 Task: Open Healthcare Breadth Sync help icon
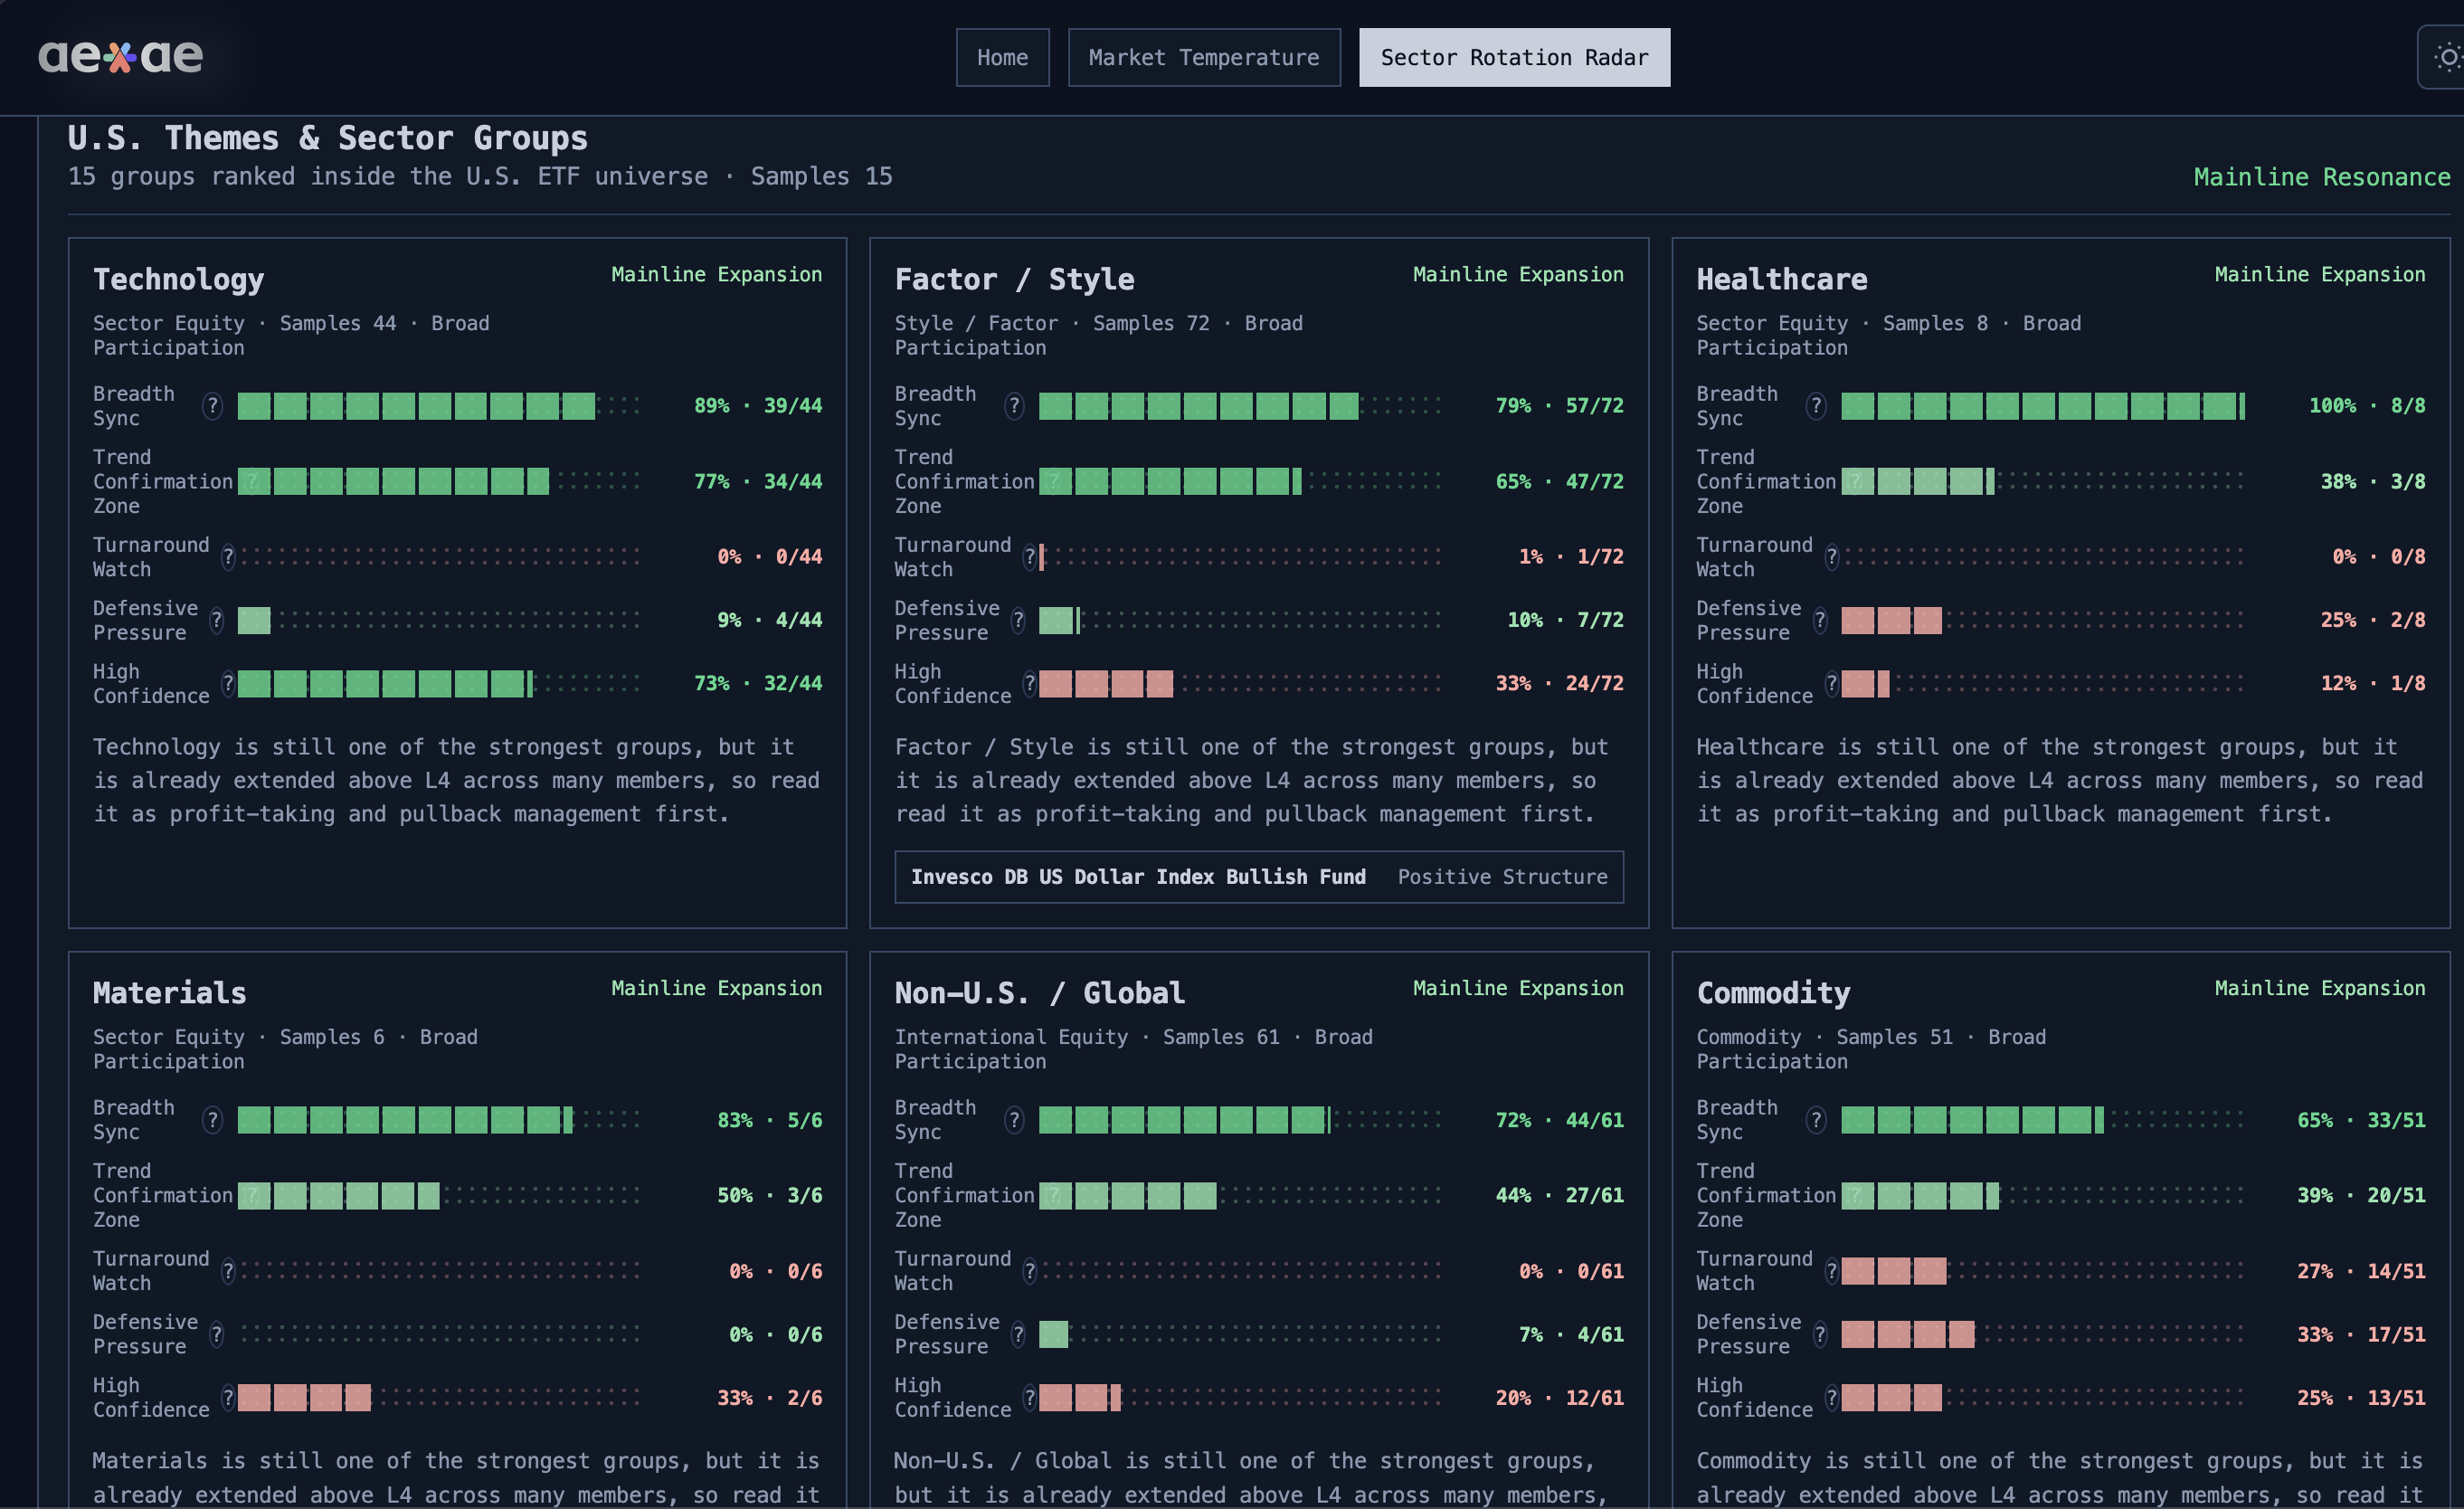pos(1816,406)
